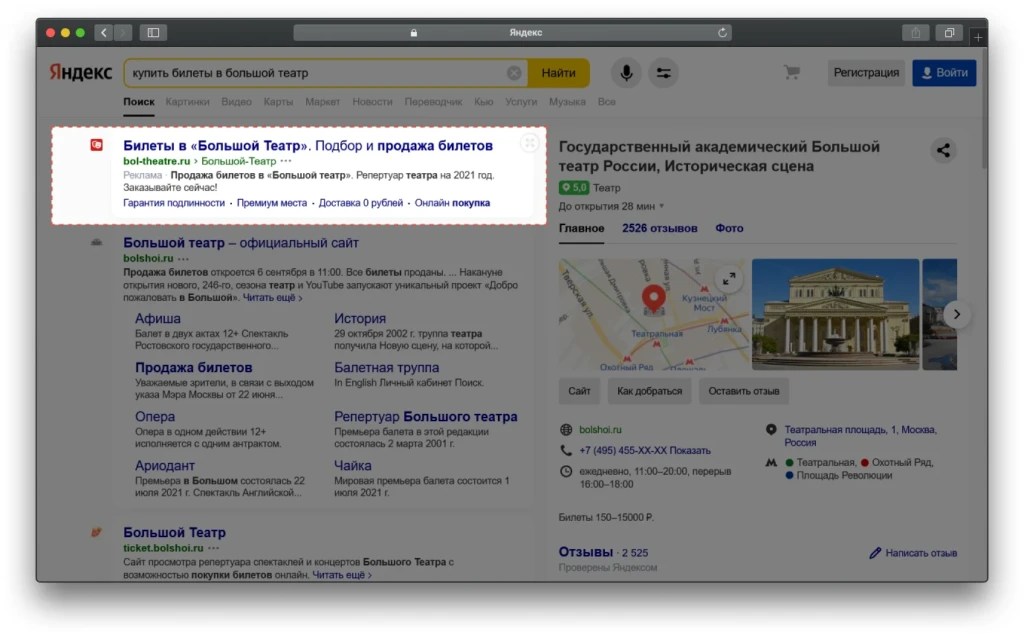Click the green 5,0 rating badge
Viewport: 1024px width, 636px height.
[573, 187]
